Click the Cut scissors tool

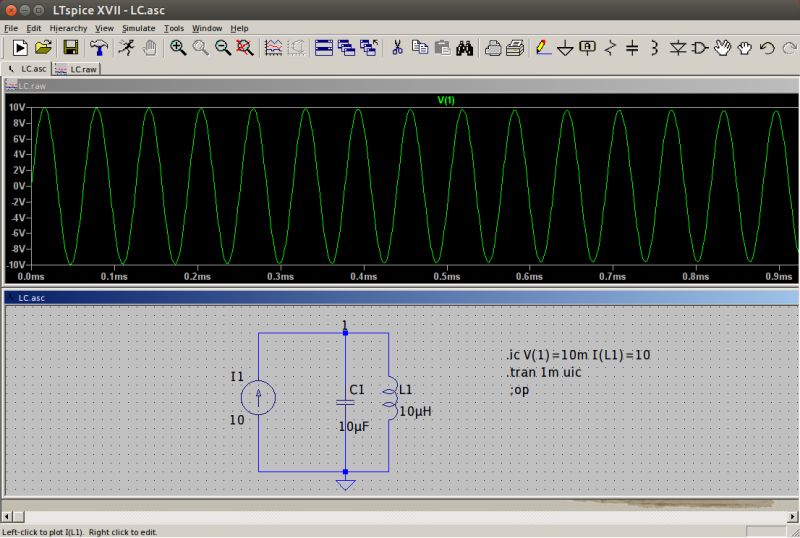[397, 48]
